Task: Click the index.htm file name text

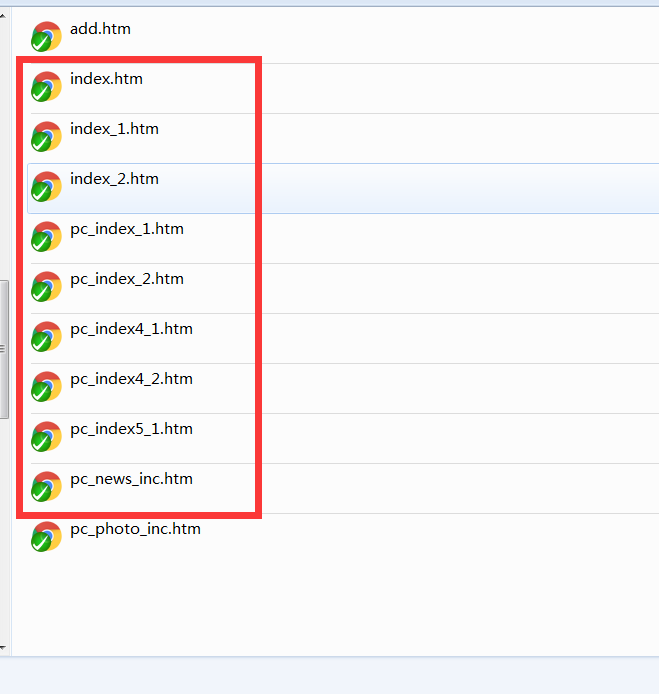Action: pyautogui.click(x=106, y=79)
